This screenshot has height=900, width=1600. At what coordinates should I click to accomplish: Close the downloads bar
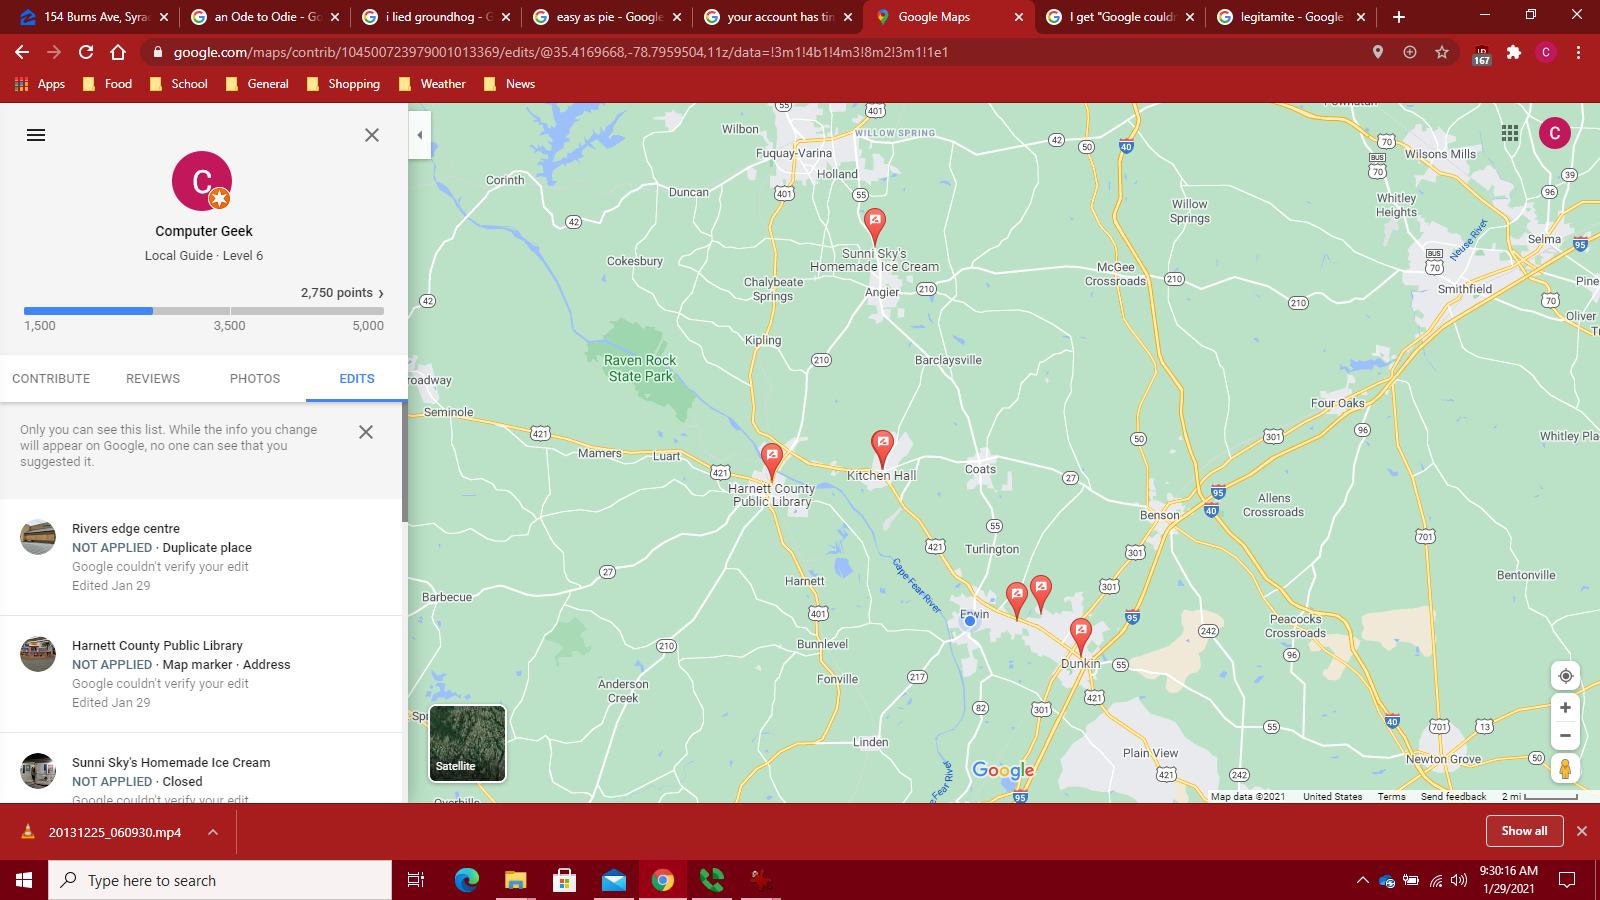point(1582,831)
